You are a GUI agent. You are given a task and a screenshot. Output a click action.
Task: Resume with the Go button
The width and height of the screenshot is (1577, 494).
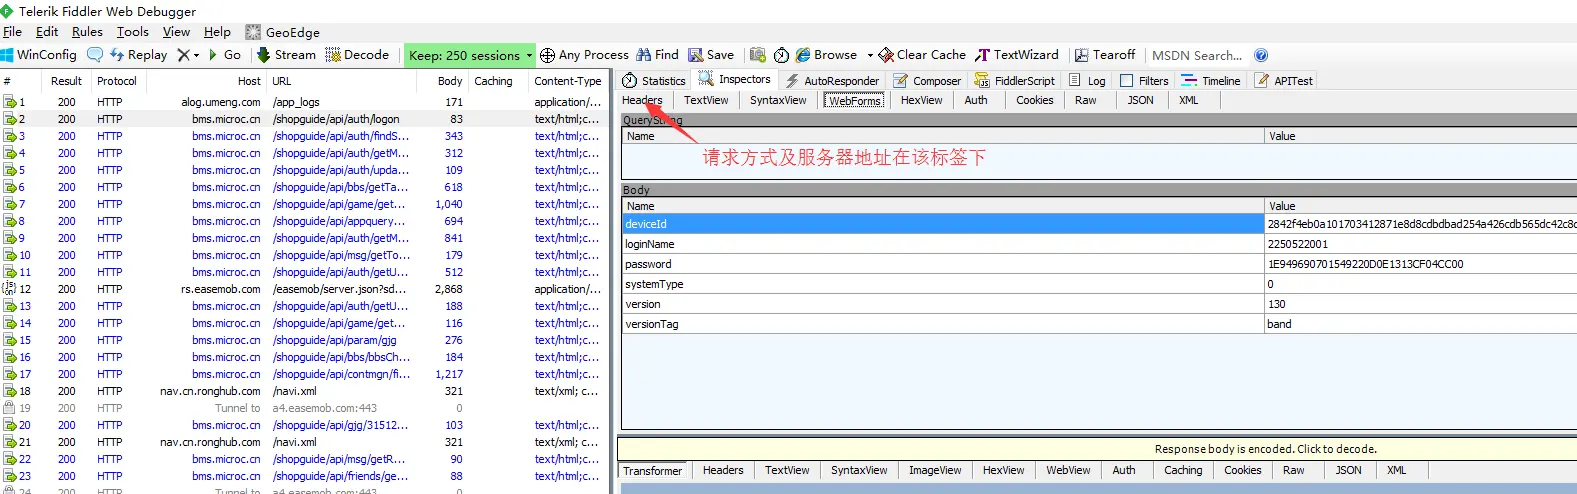pyautogui.click(x=225, y=55)
